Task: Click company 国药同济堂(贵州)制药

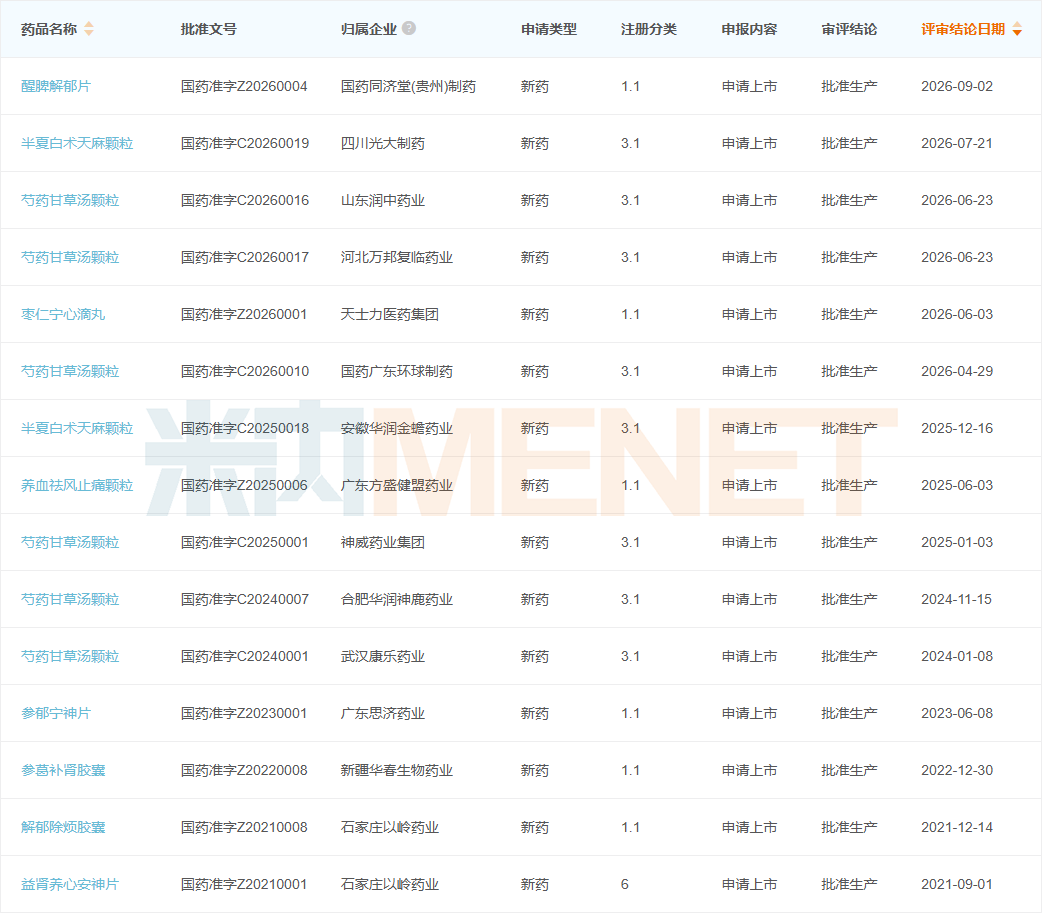Action: [x=408, y=86]
